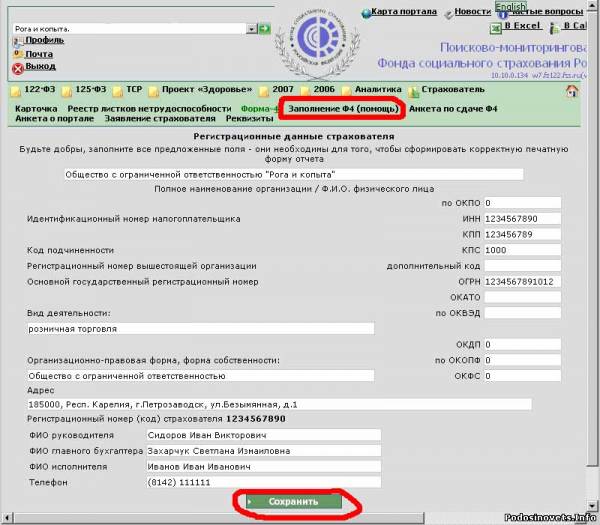This screenshot has height=525, width=600.
Task: Open the 2006 folder menu
Action: pyautogui.click(x=324, y=90)
